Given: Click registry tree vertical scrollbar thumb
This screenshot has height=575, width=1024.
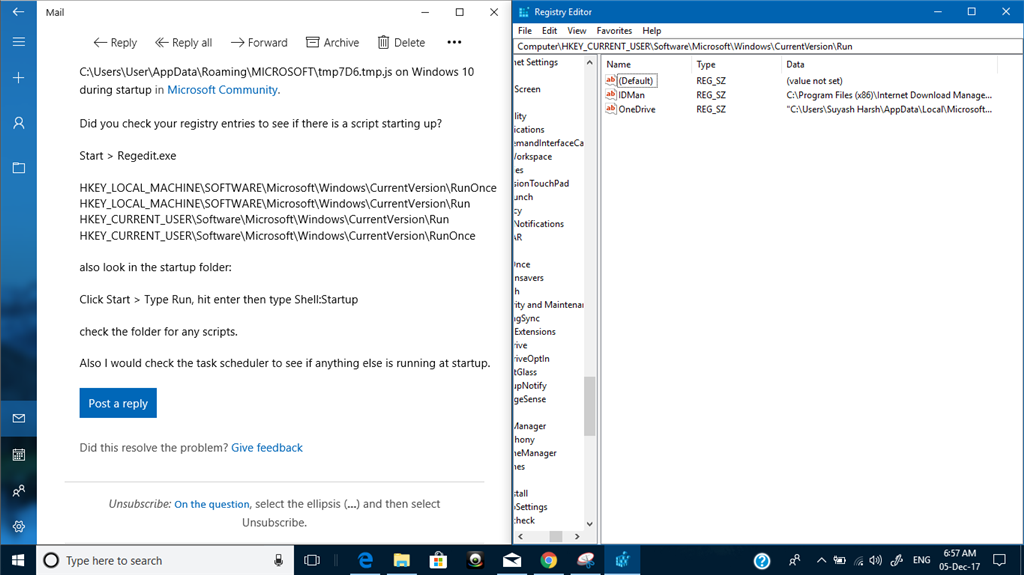Looking at the screenshot, I should click(x=590, y=406).
